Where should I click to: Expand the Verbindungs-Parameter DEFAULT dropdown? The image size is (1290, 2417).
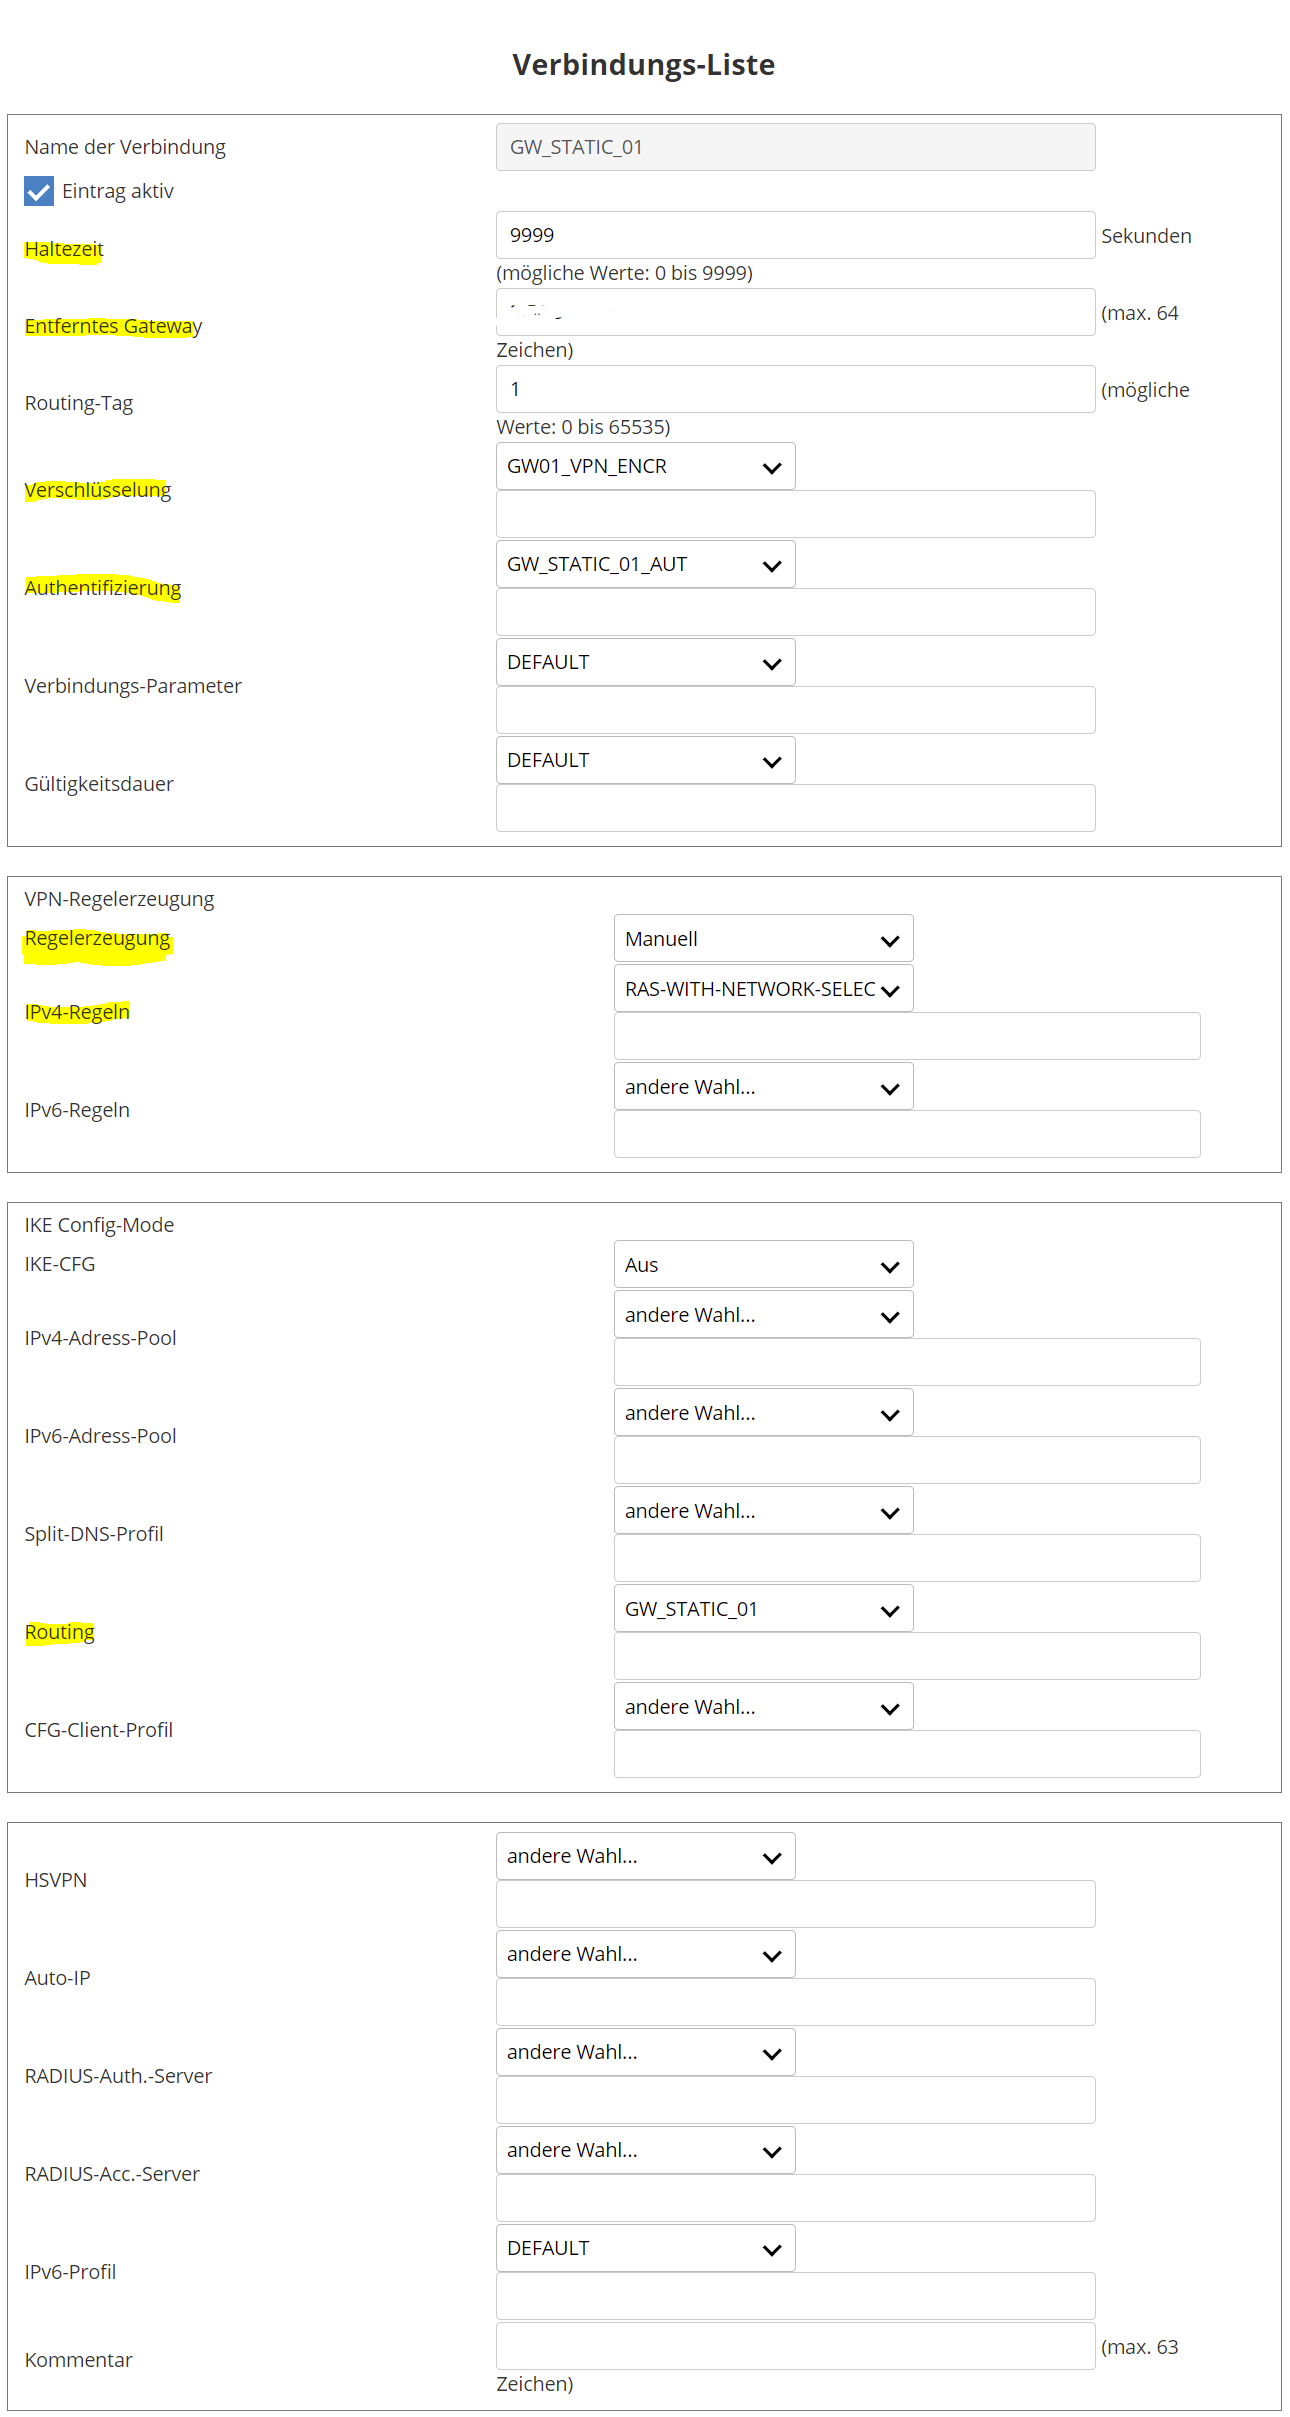(645, 662)
